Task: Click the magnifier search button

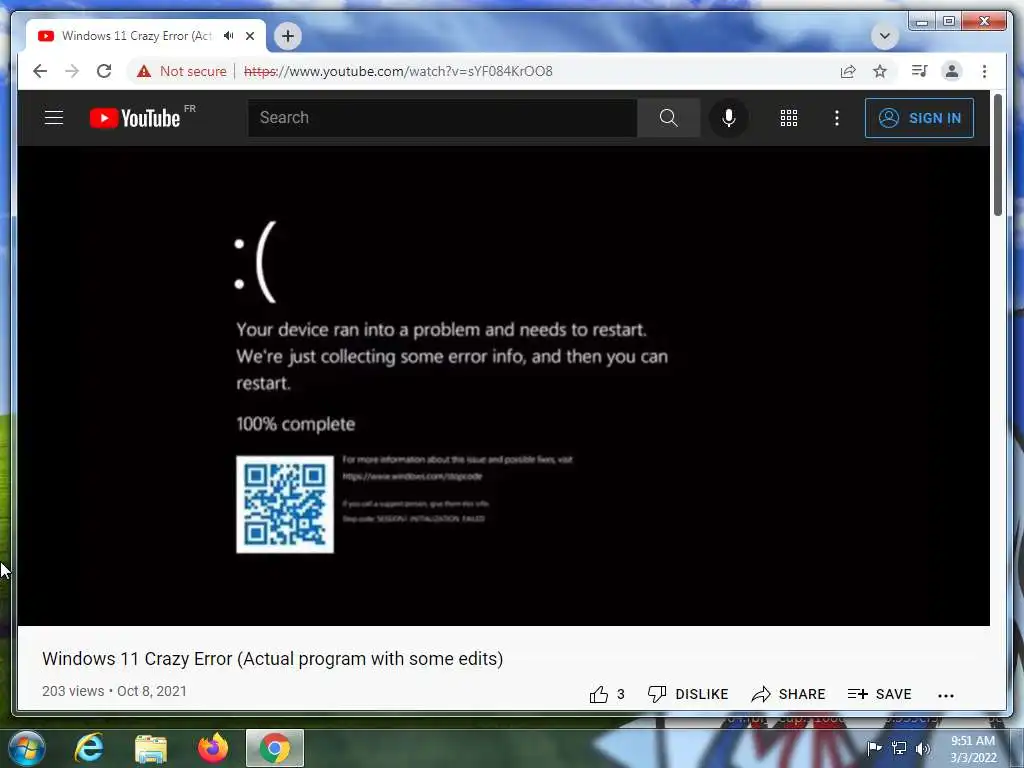Action: (x=668, y=118)
